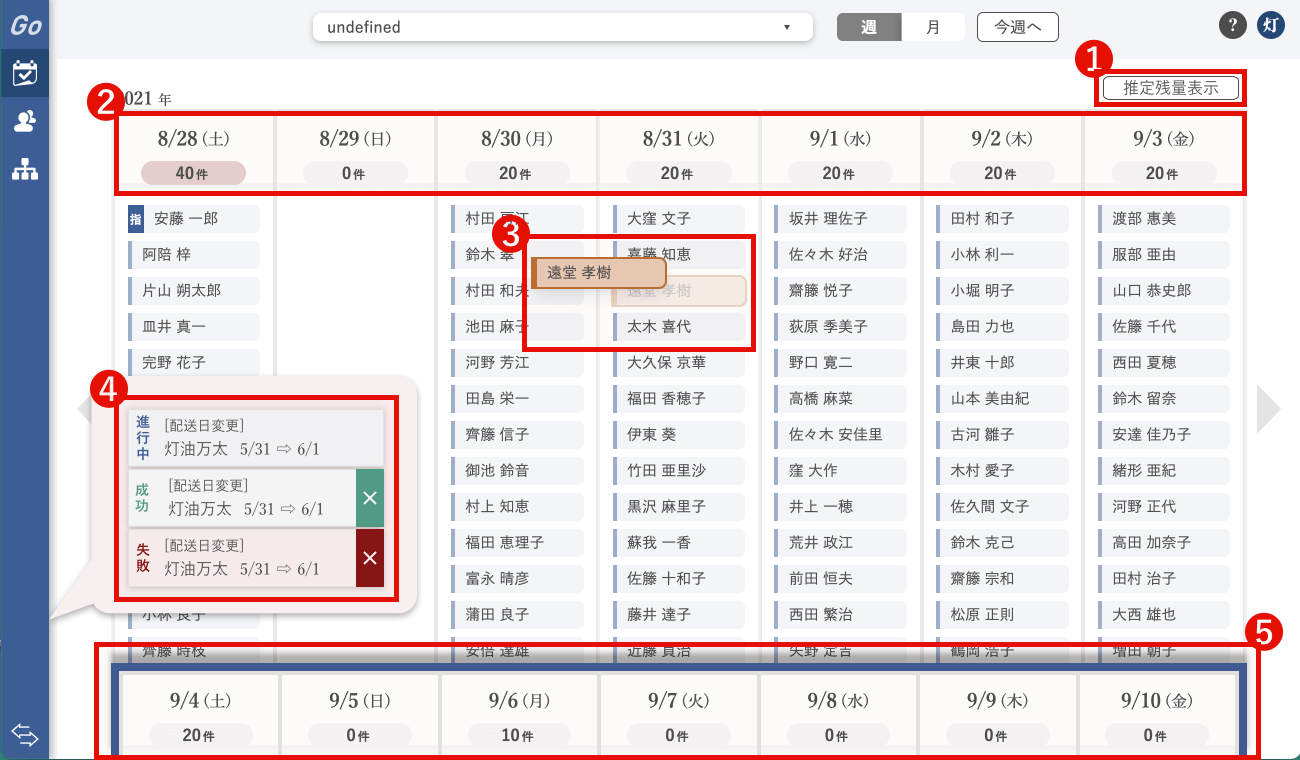
Task: Open the calendar schedule sidebar icon
Action: click(25, 72)
